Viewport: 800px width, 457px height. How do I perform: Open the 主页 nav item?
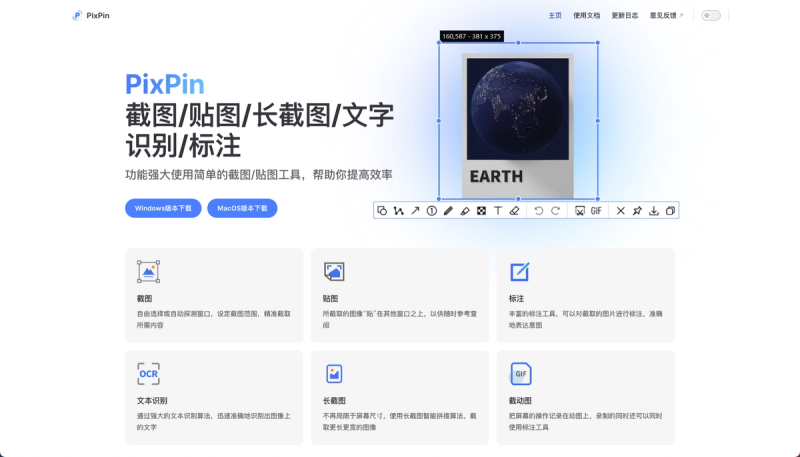pos(555,15)
